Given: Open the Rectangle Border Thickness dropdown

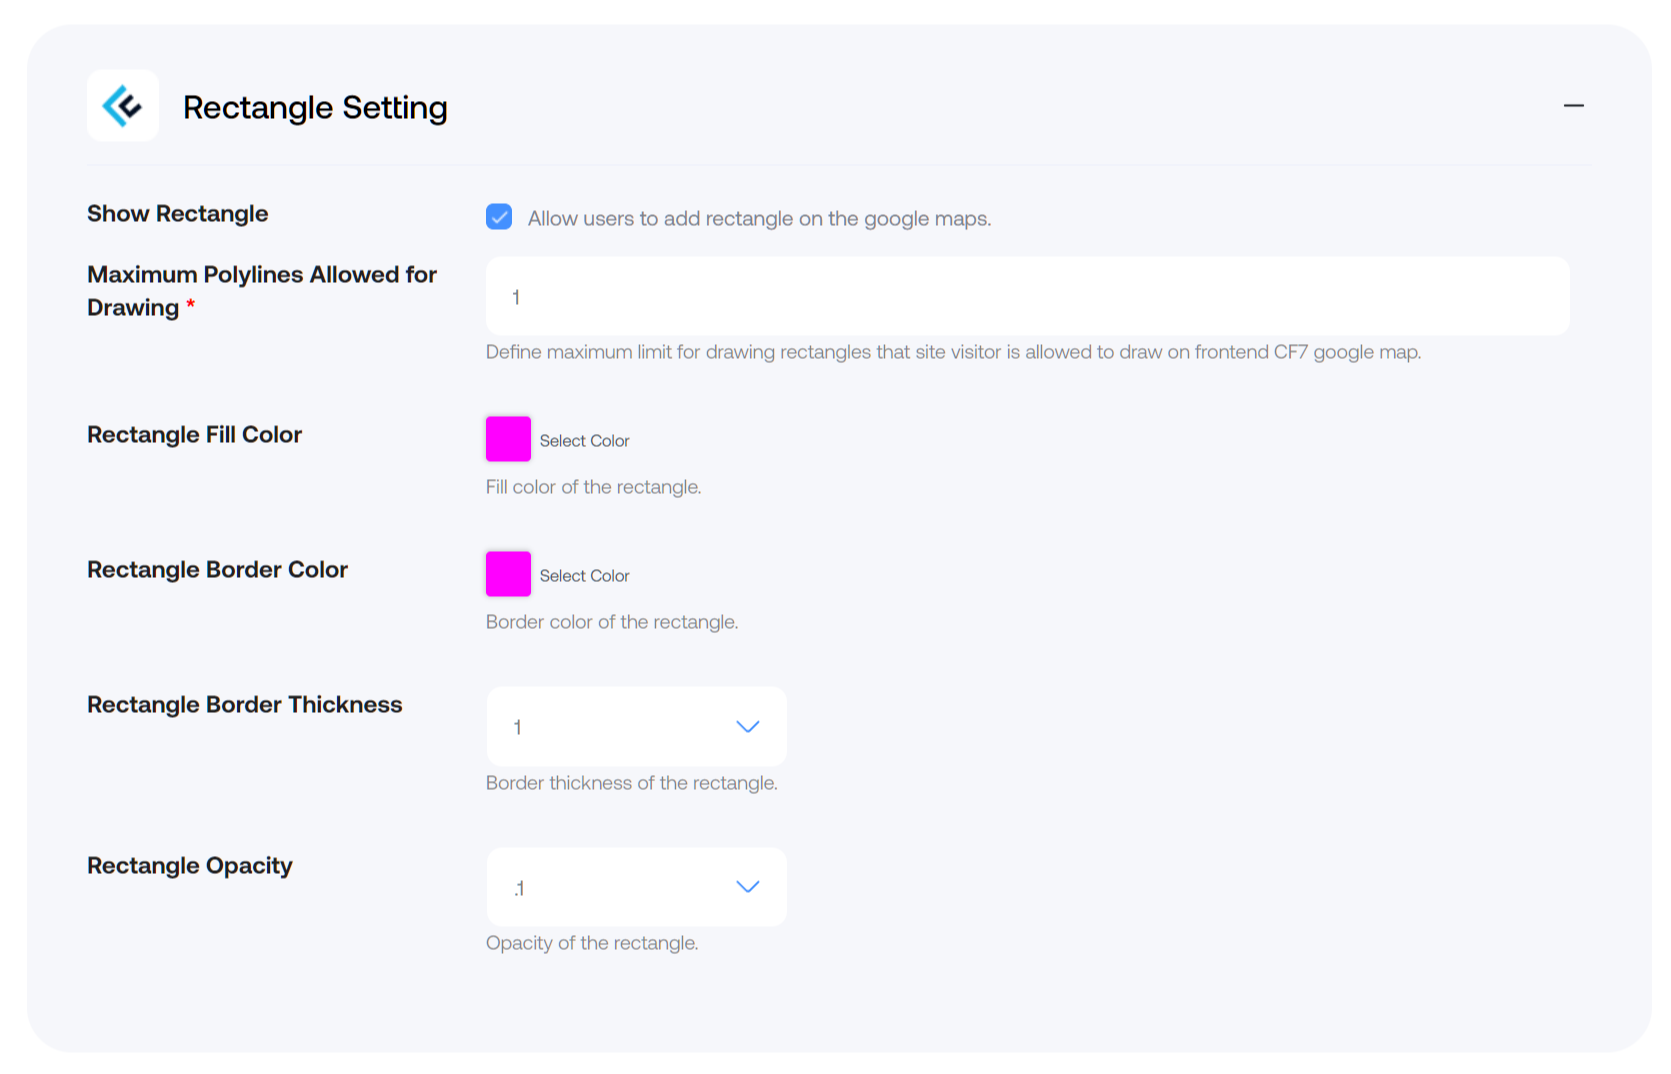Looking at the screenshot, I should pyautogui.click(x=636, y=726).
